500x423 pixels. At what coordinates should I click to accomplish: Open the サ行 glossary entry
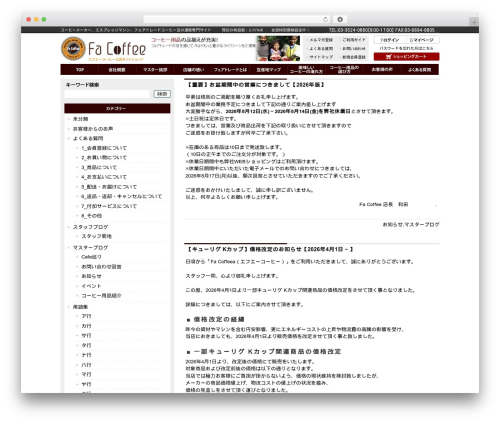pyautogui.click(x=86, y=336)
